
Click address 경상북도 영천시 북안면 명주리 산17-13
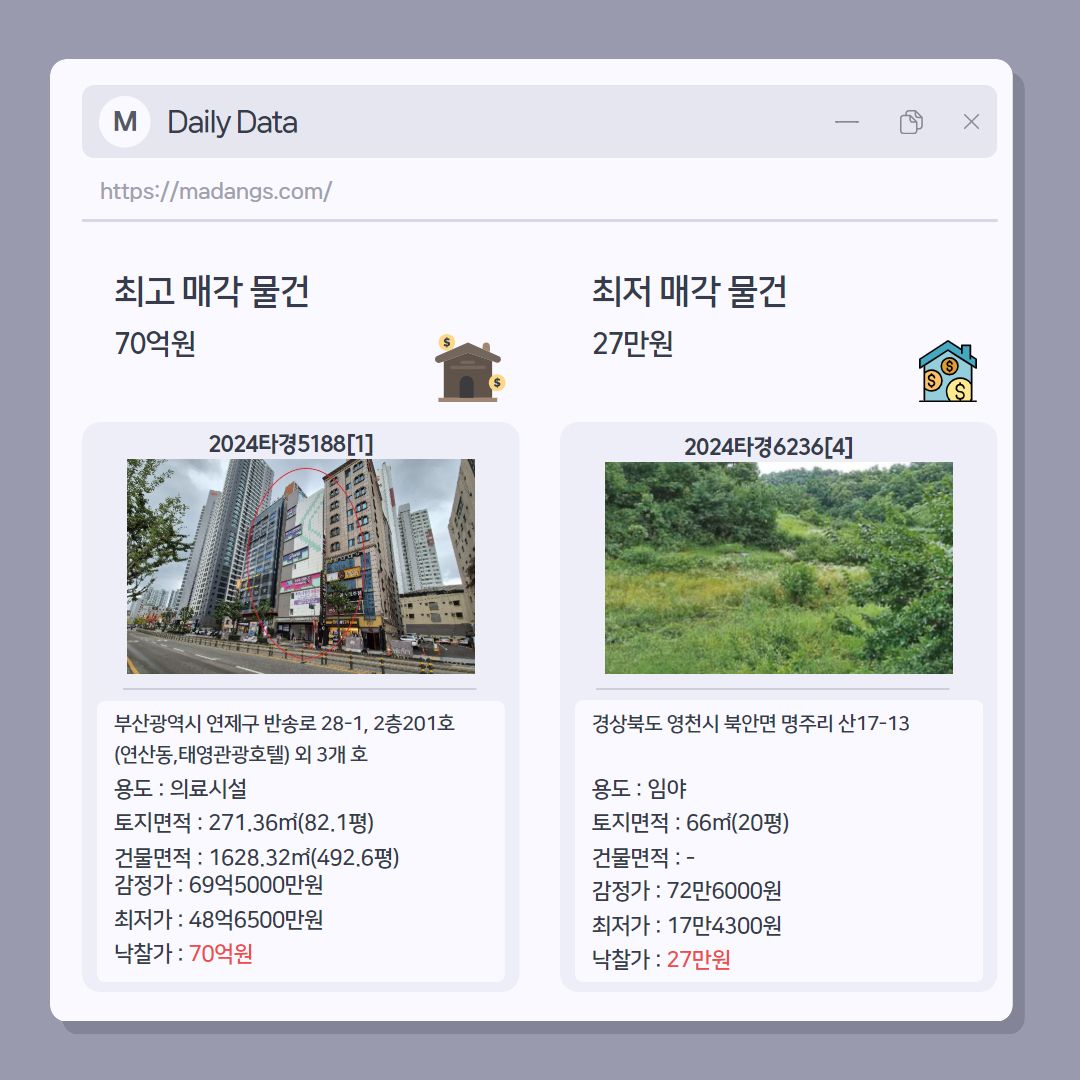coord(751,723)
